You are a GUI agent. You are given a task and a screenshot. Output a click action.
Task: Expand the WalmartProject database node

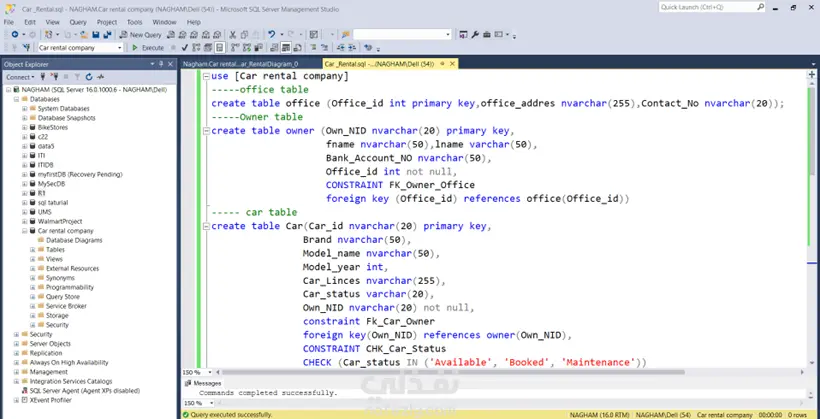coord(25,221)
